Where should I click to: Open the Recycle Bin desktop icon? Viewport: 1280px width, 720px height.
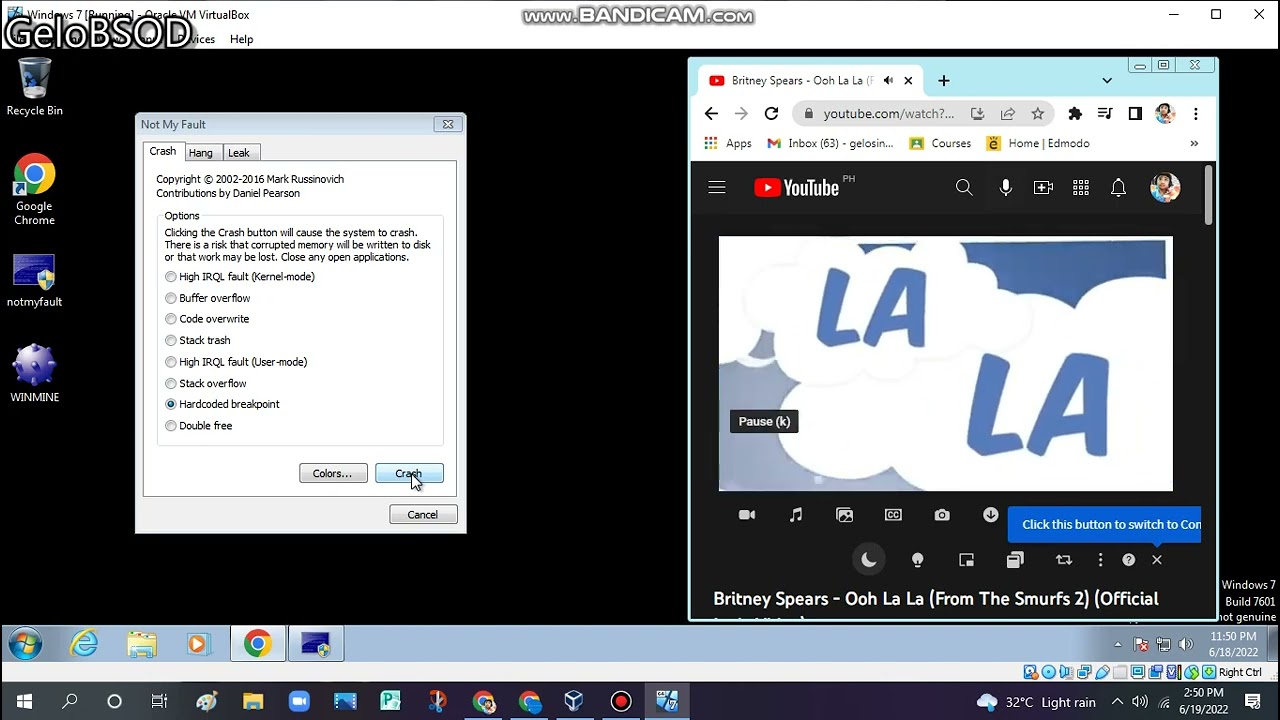[34, 87]
